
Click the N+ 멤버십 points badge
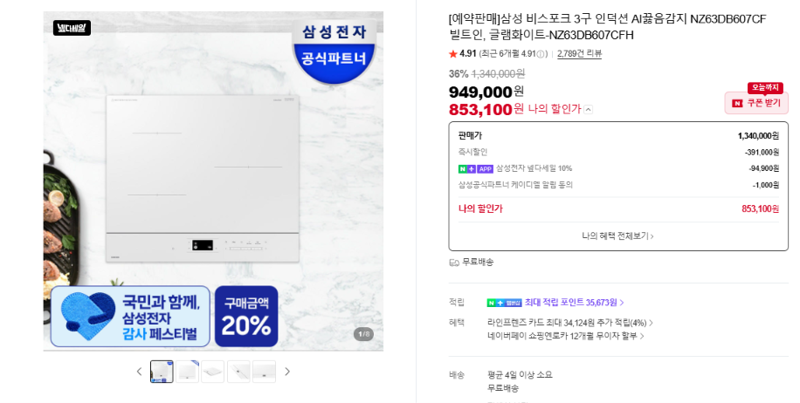click(x=504, y=303)
